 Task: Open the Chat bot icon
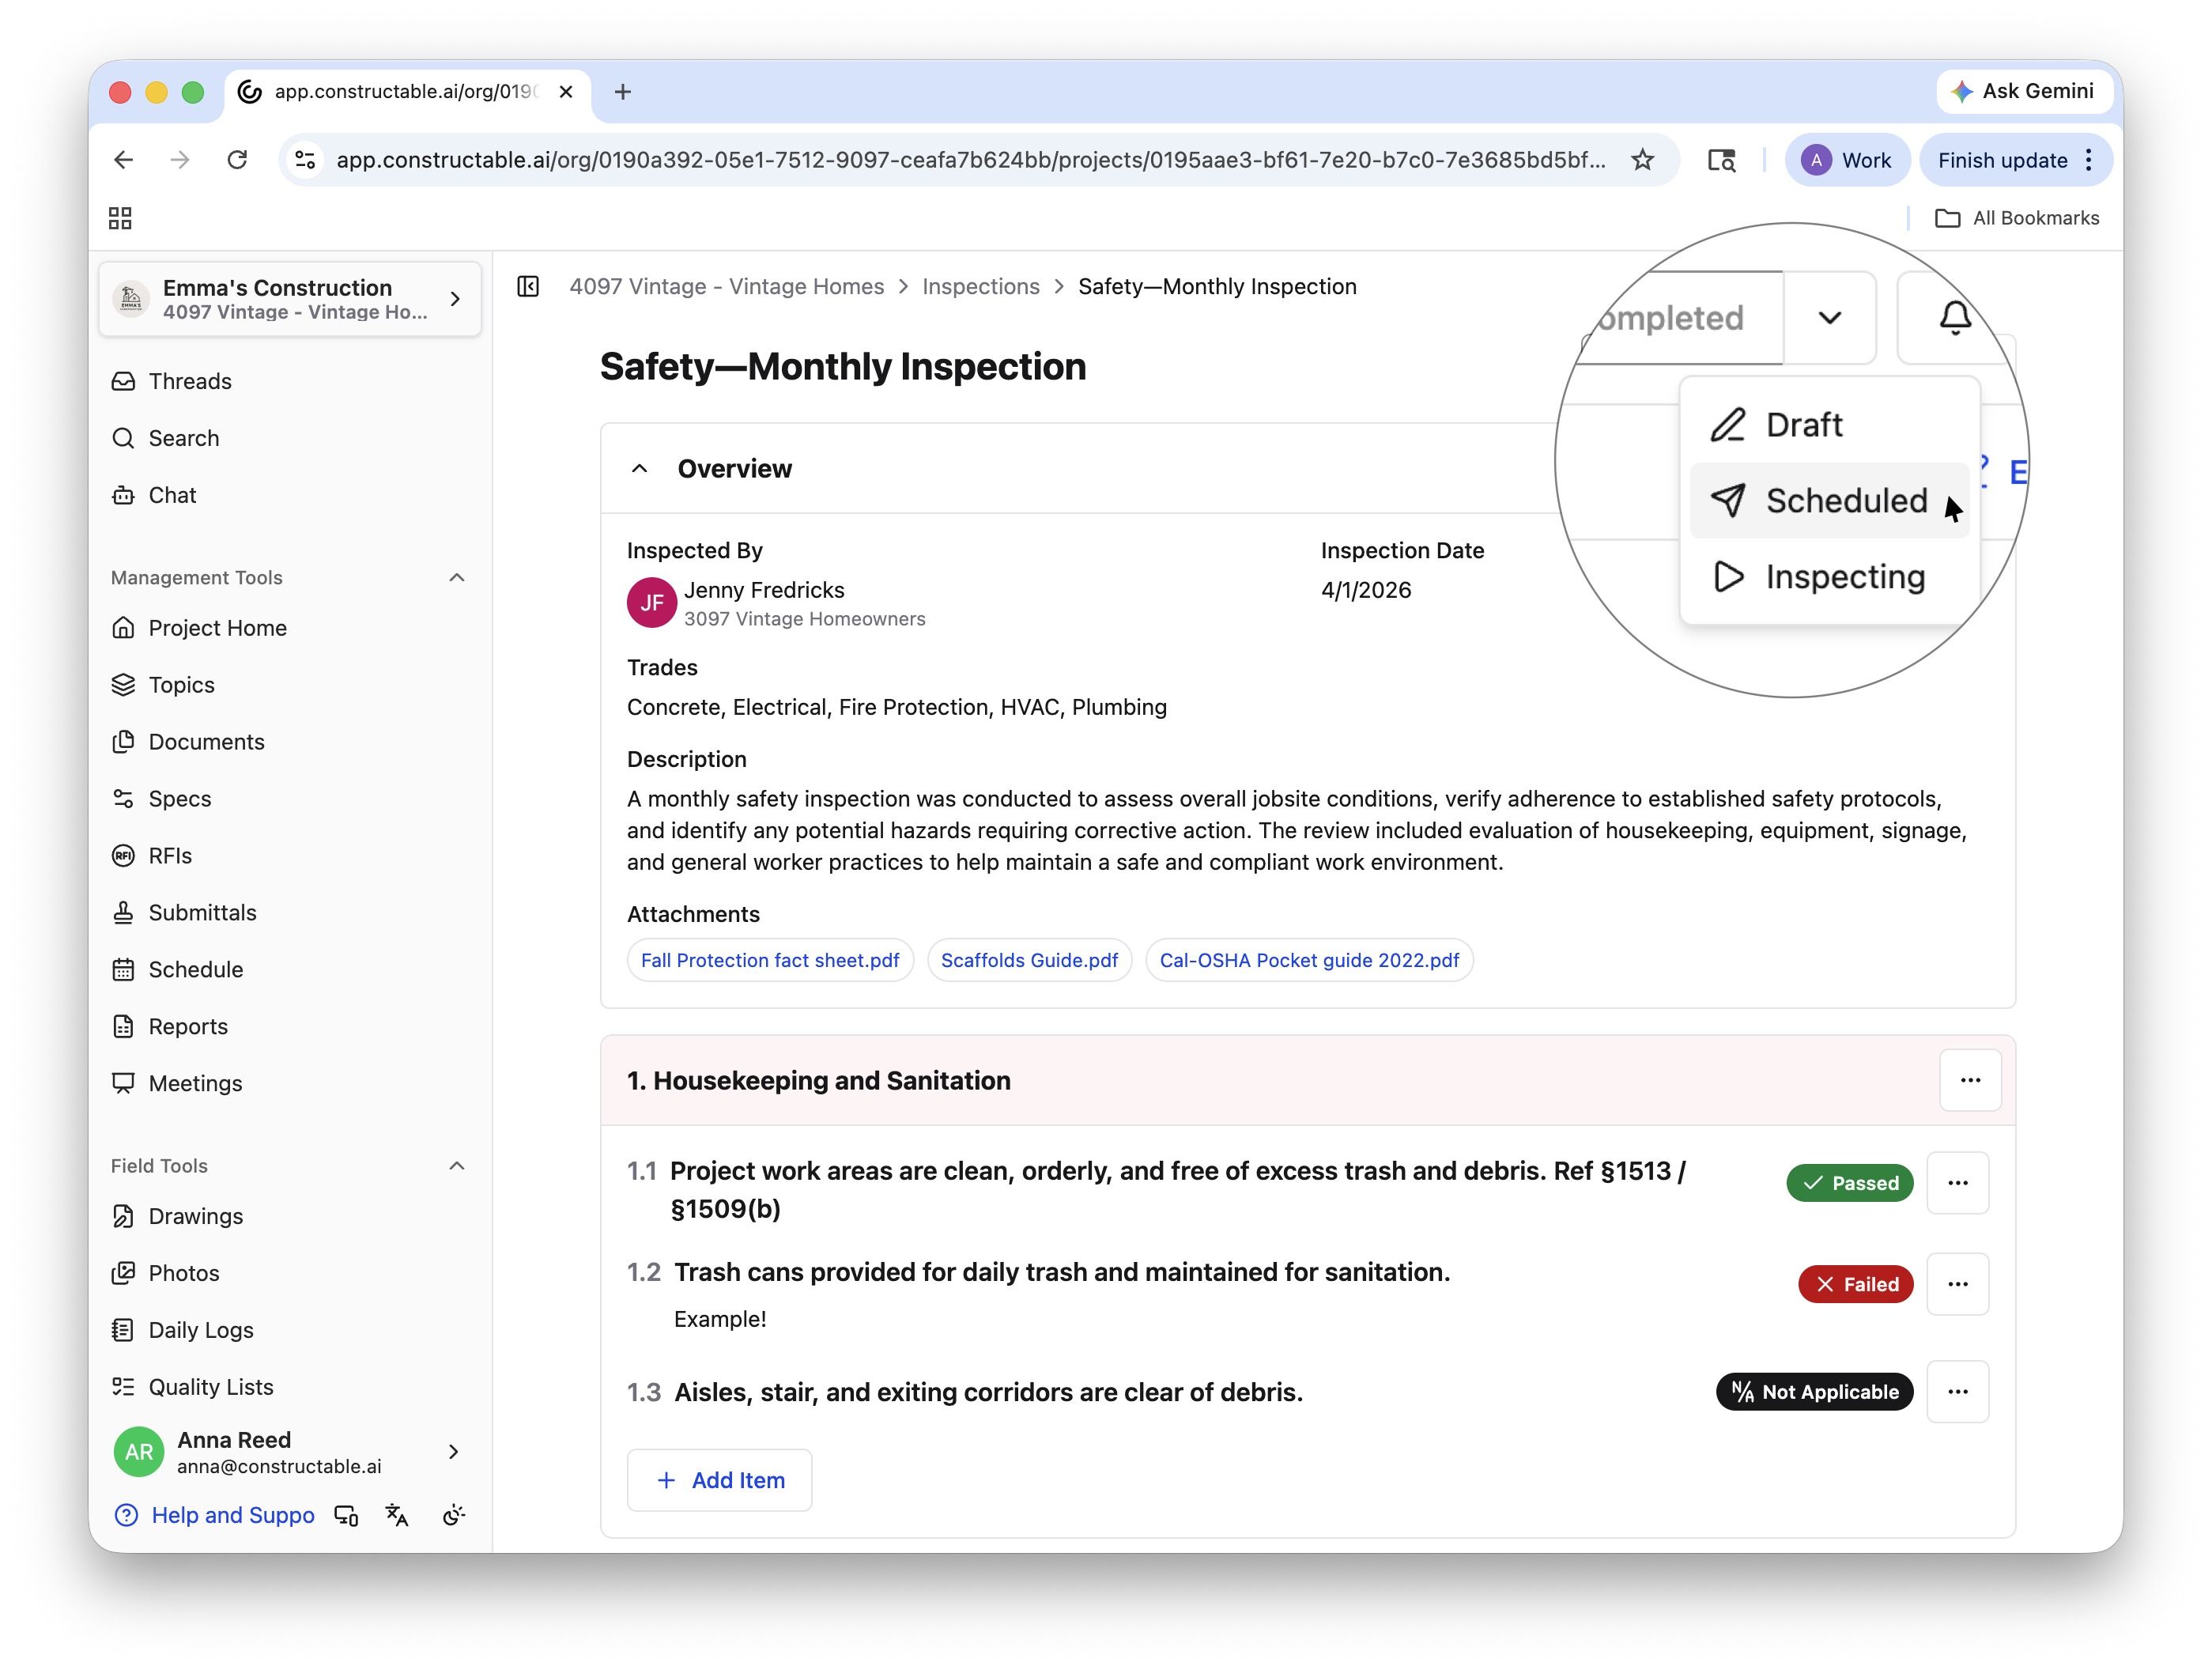123,495
